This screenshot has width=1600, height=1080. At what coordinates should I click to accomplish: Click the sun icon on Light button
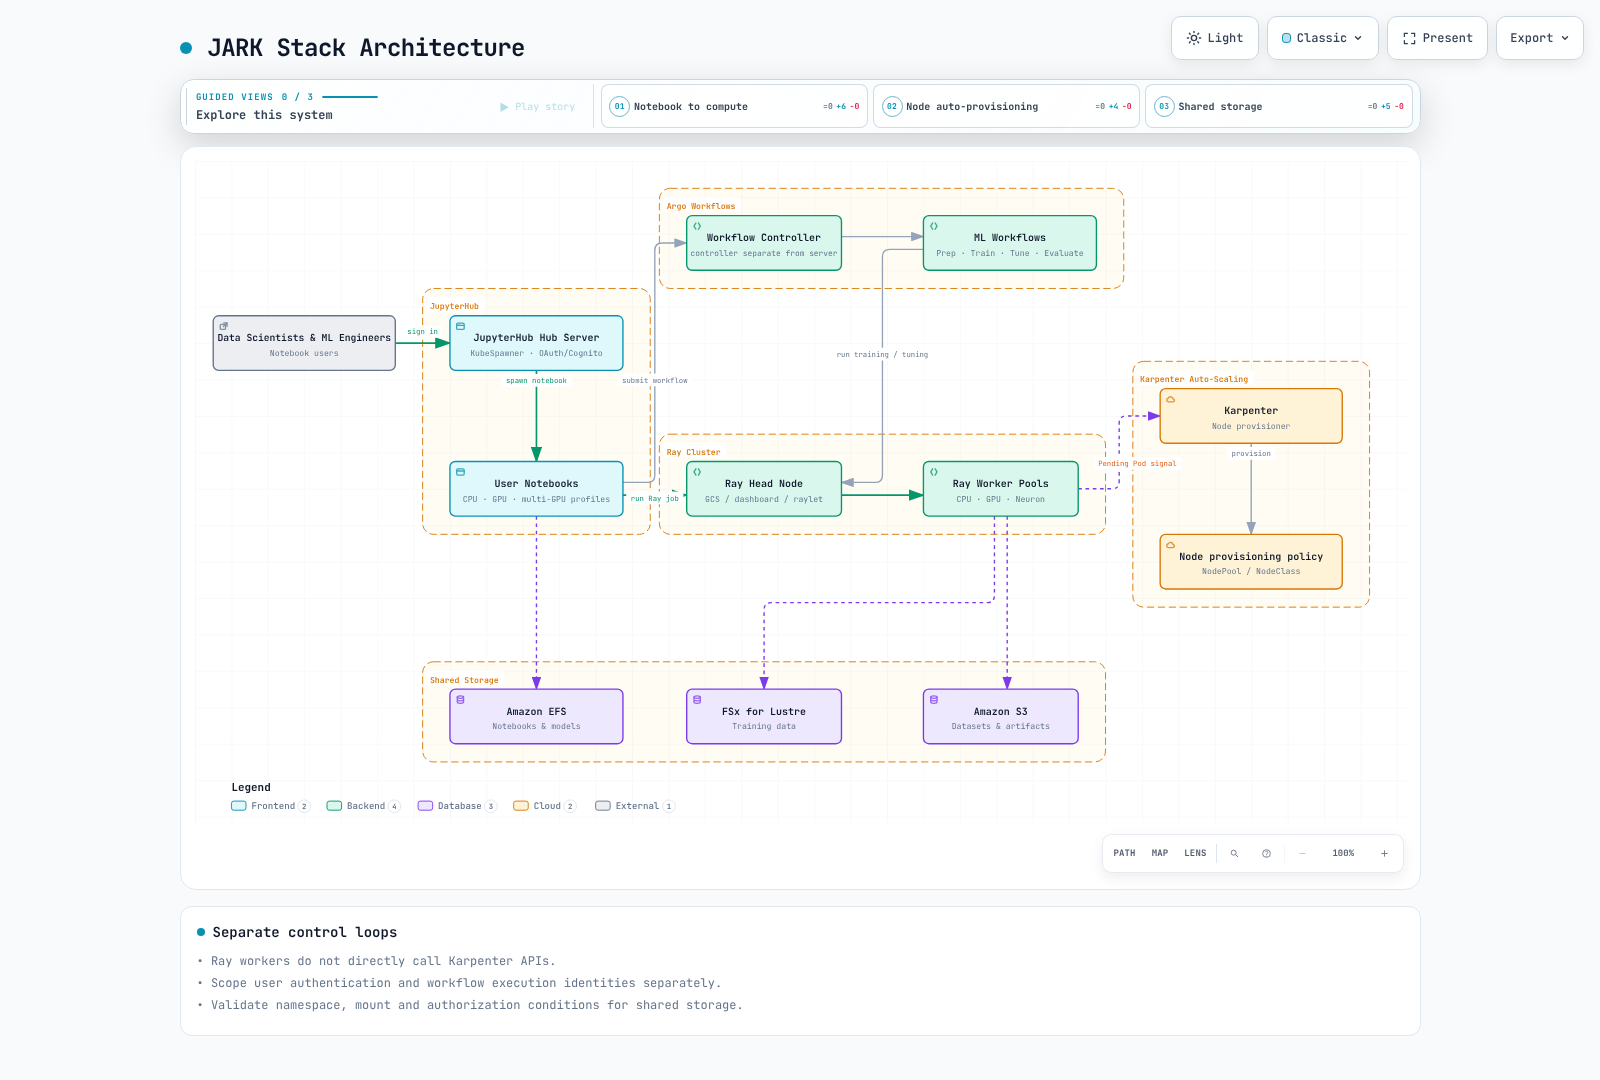click(x=1193, y=38)
